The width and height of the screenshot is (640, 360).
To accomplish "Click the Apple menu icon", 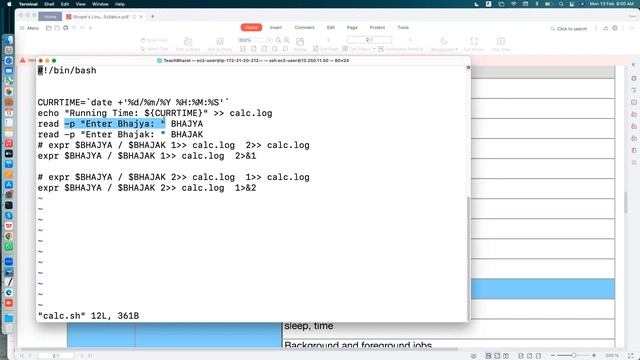I will coord(9,4).
